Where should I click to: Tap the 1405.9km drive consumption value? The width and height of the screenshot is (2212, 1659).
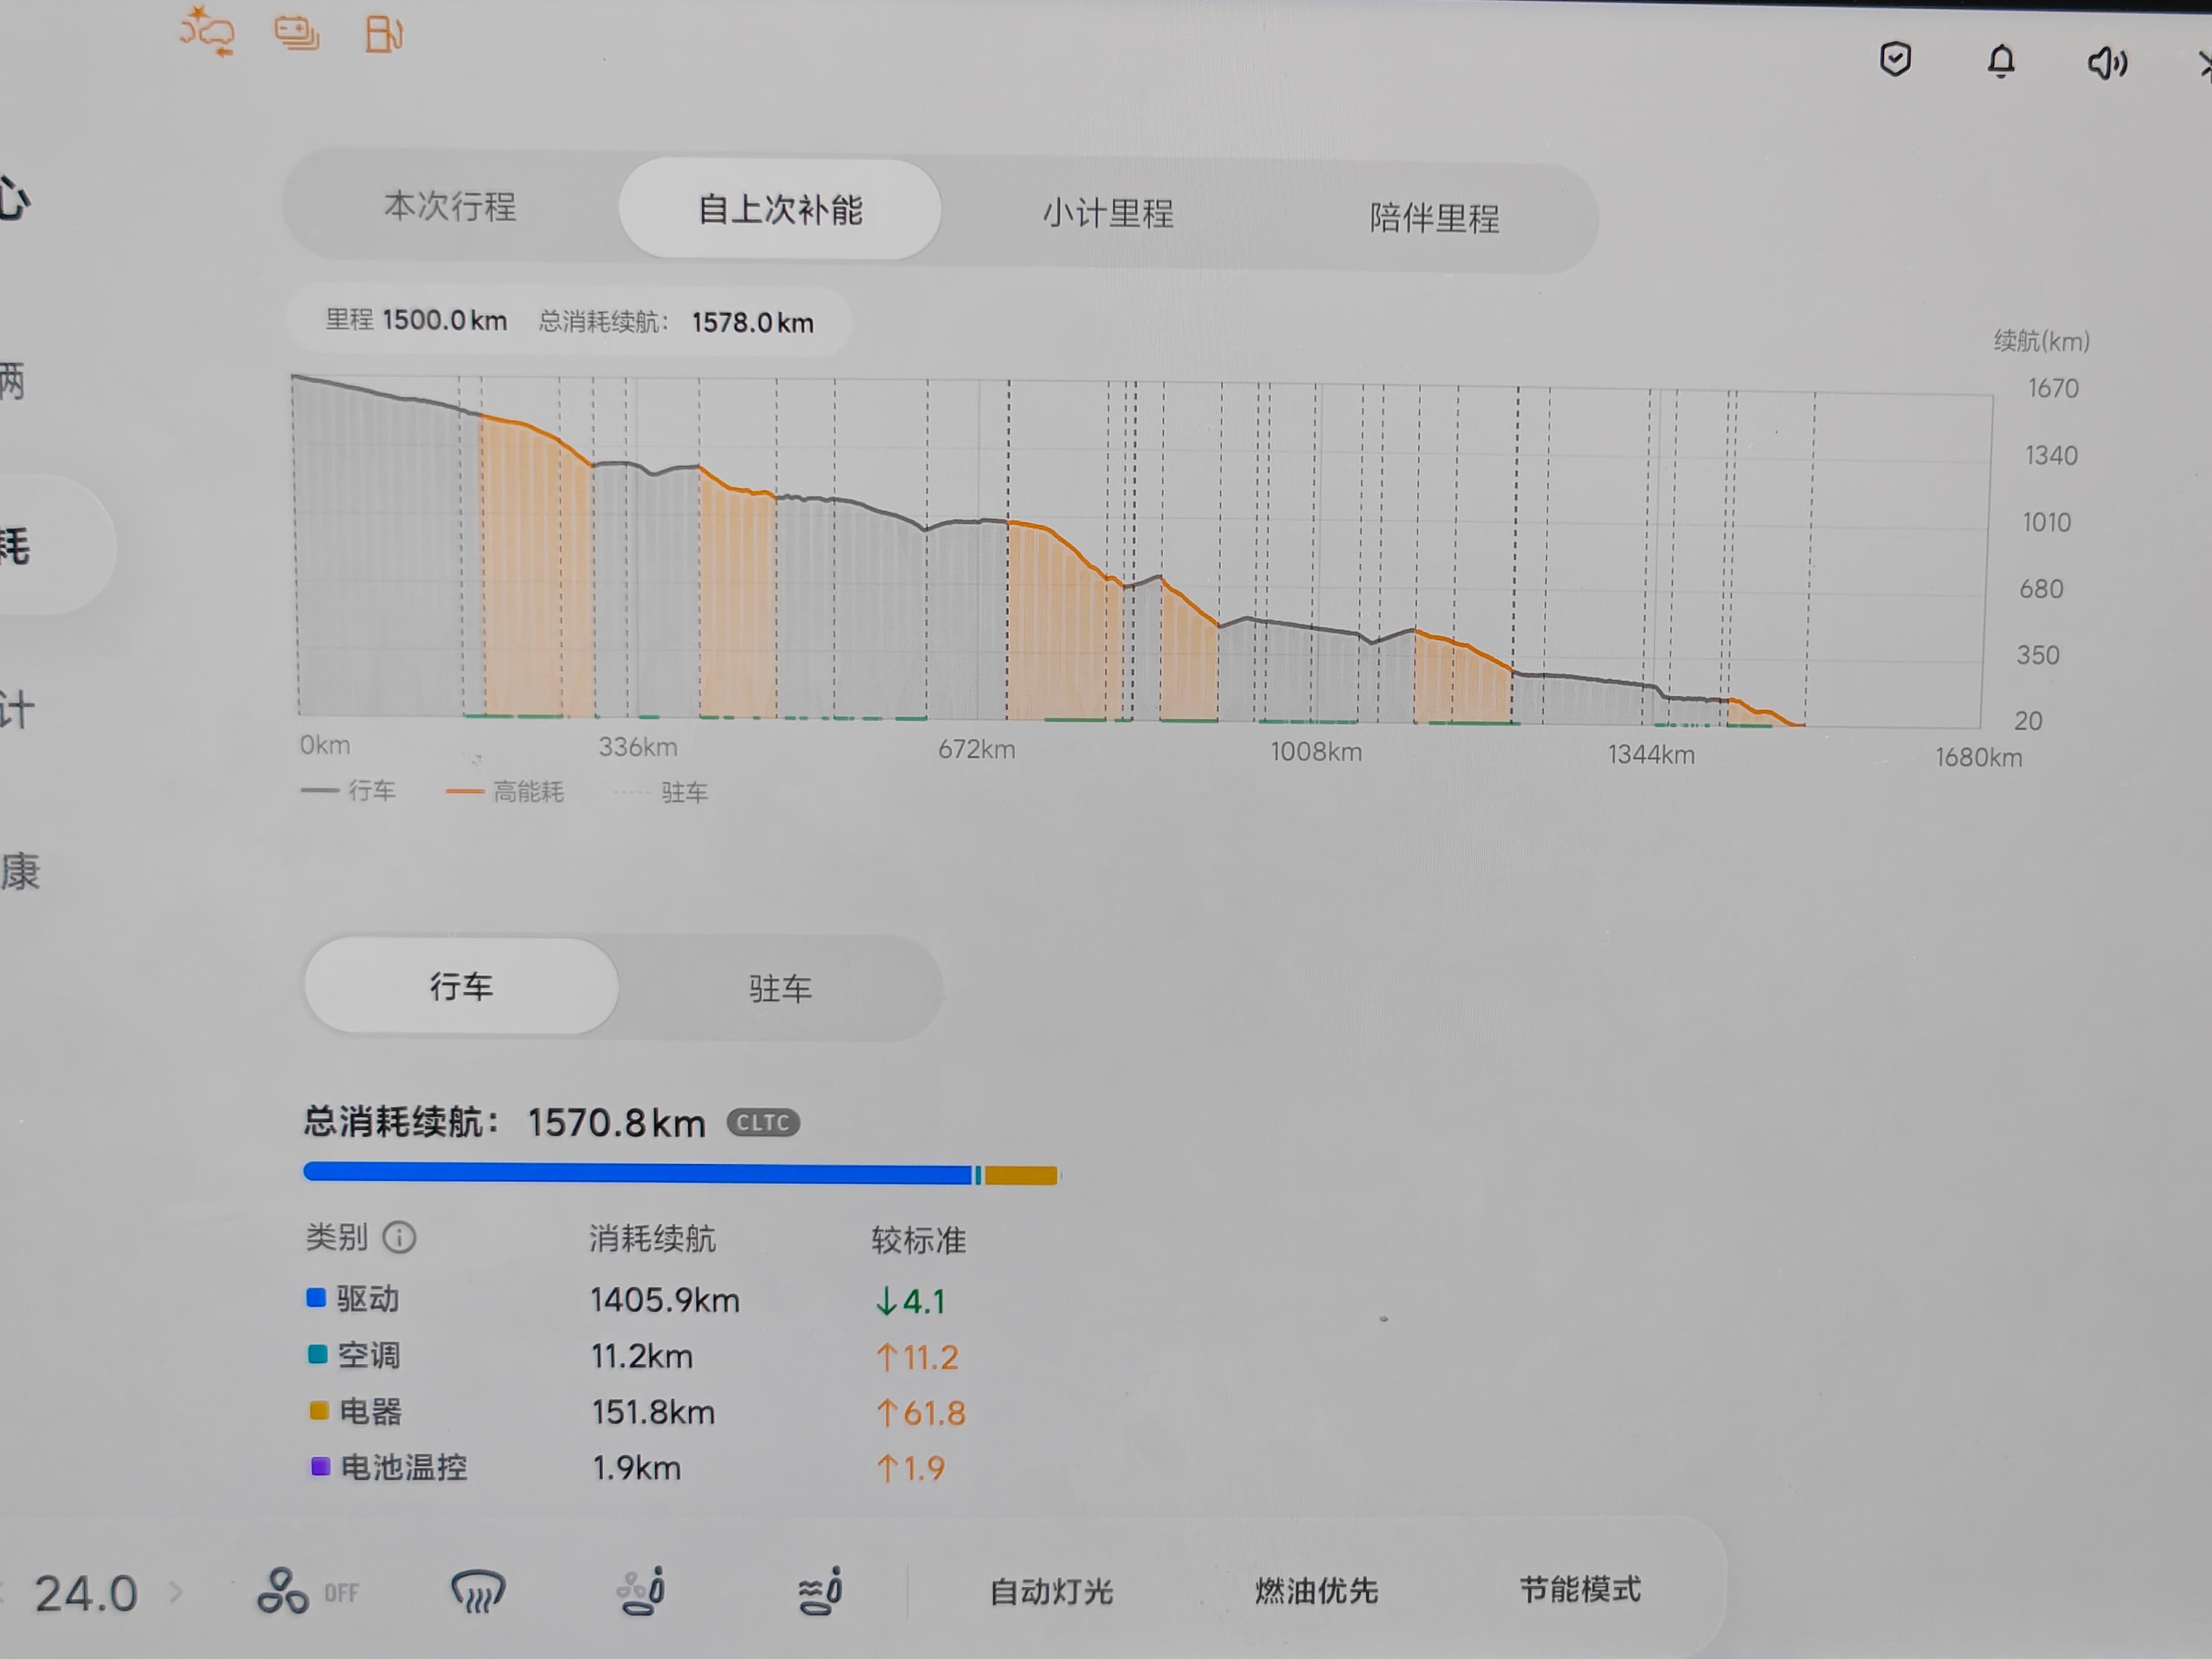(665, 1300)
